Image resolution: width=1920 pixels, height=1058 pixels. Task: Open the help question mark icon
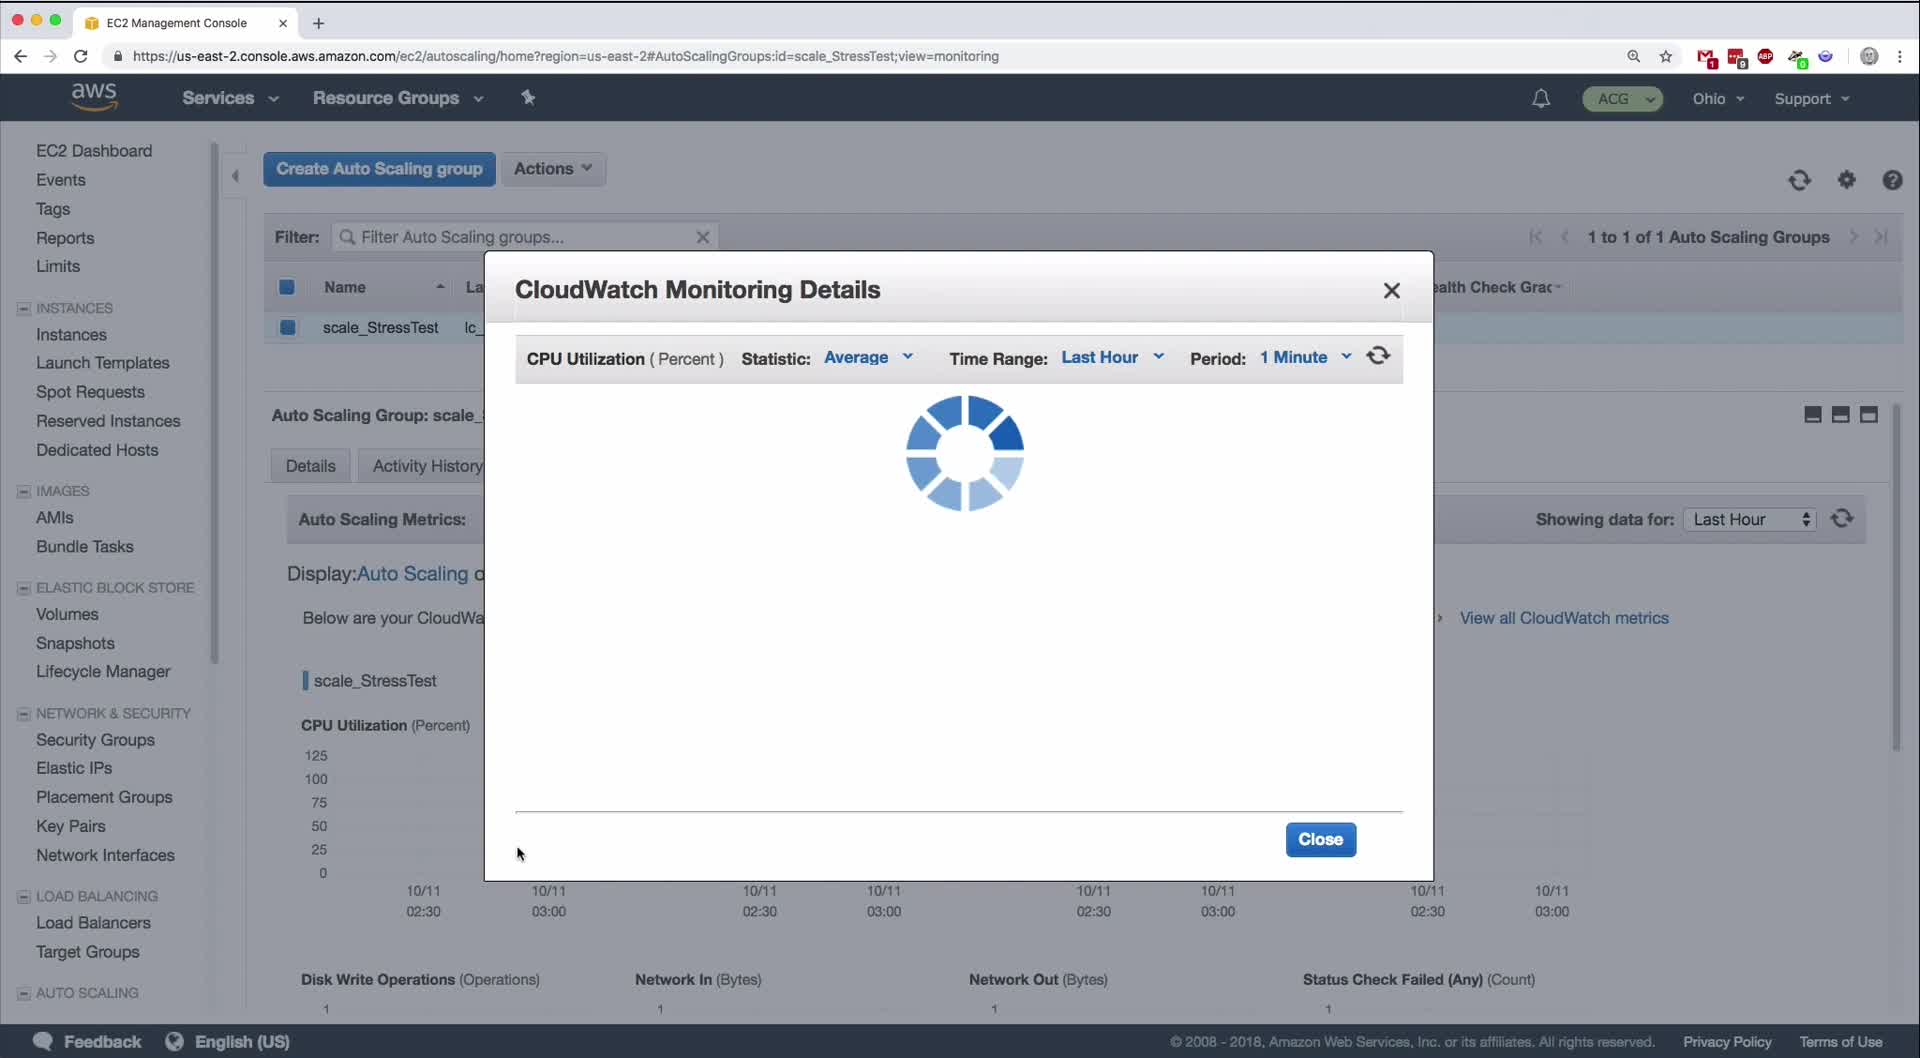(1892, 180)
